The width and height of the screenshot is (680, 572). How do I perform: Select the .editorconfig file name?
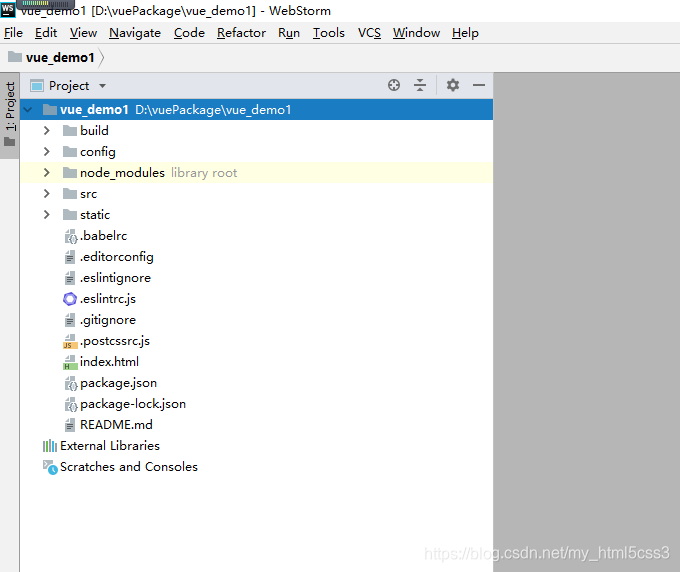[117, 257]
